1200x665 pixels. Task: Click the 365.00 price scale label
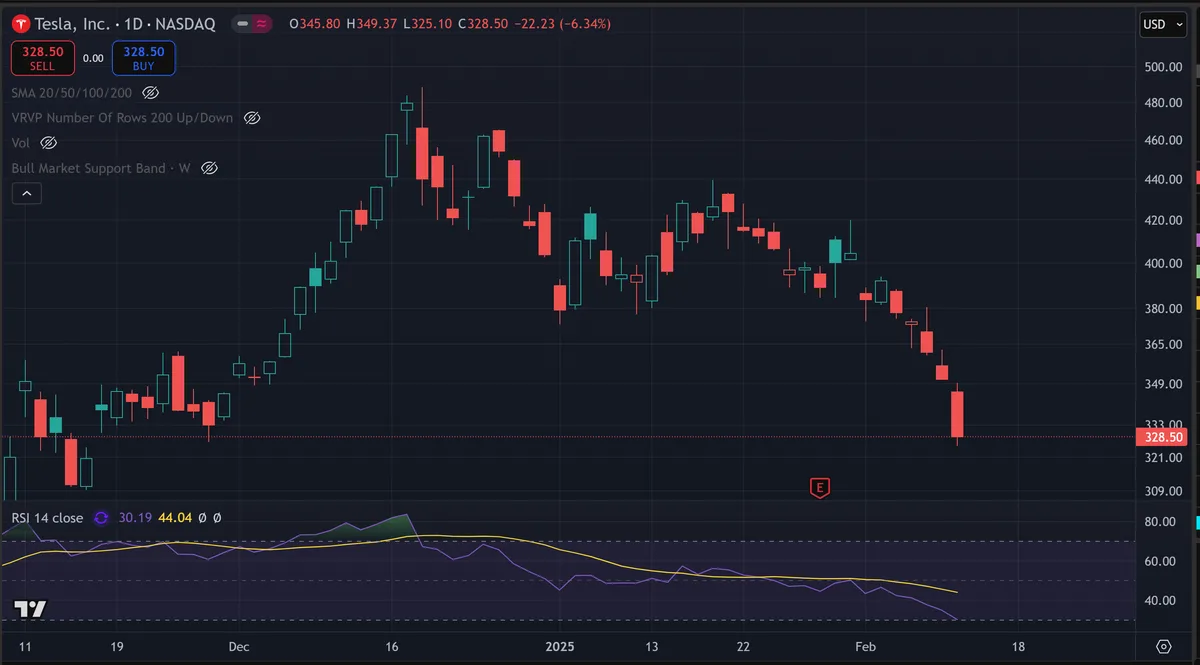pos(1164,345)
